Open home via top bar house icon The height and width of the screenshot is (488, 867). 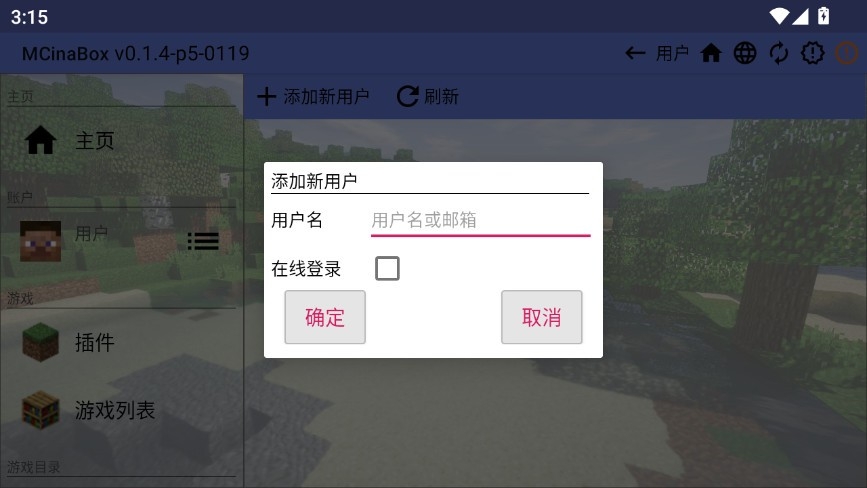[x=711, y=54]
